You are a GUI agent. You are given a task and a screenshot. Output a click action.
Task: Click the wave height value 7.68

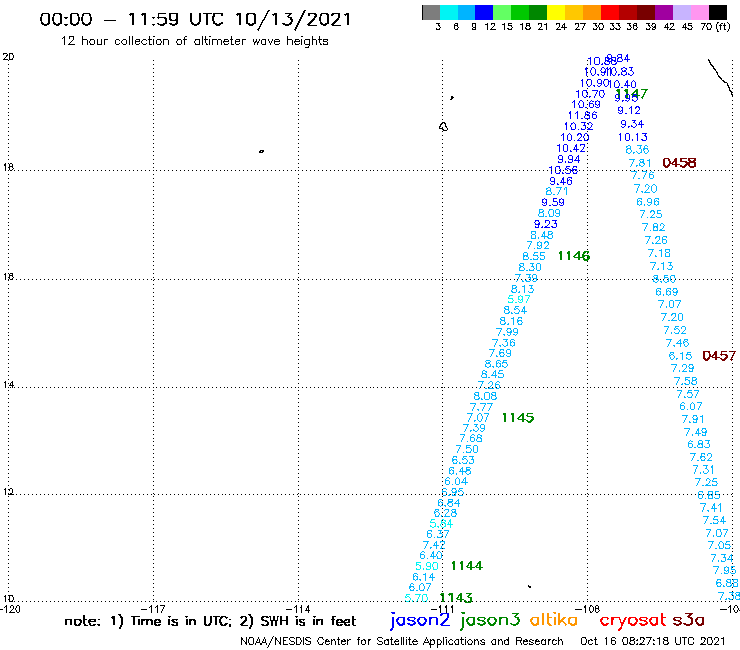point(471,439)
